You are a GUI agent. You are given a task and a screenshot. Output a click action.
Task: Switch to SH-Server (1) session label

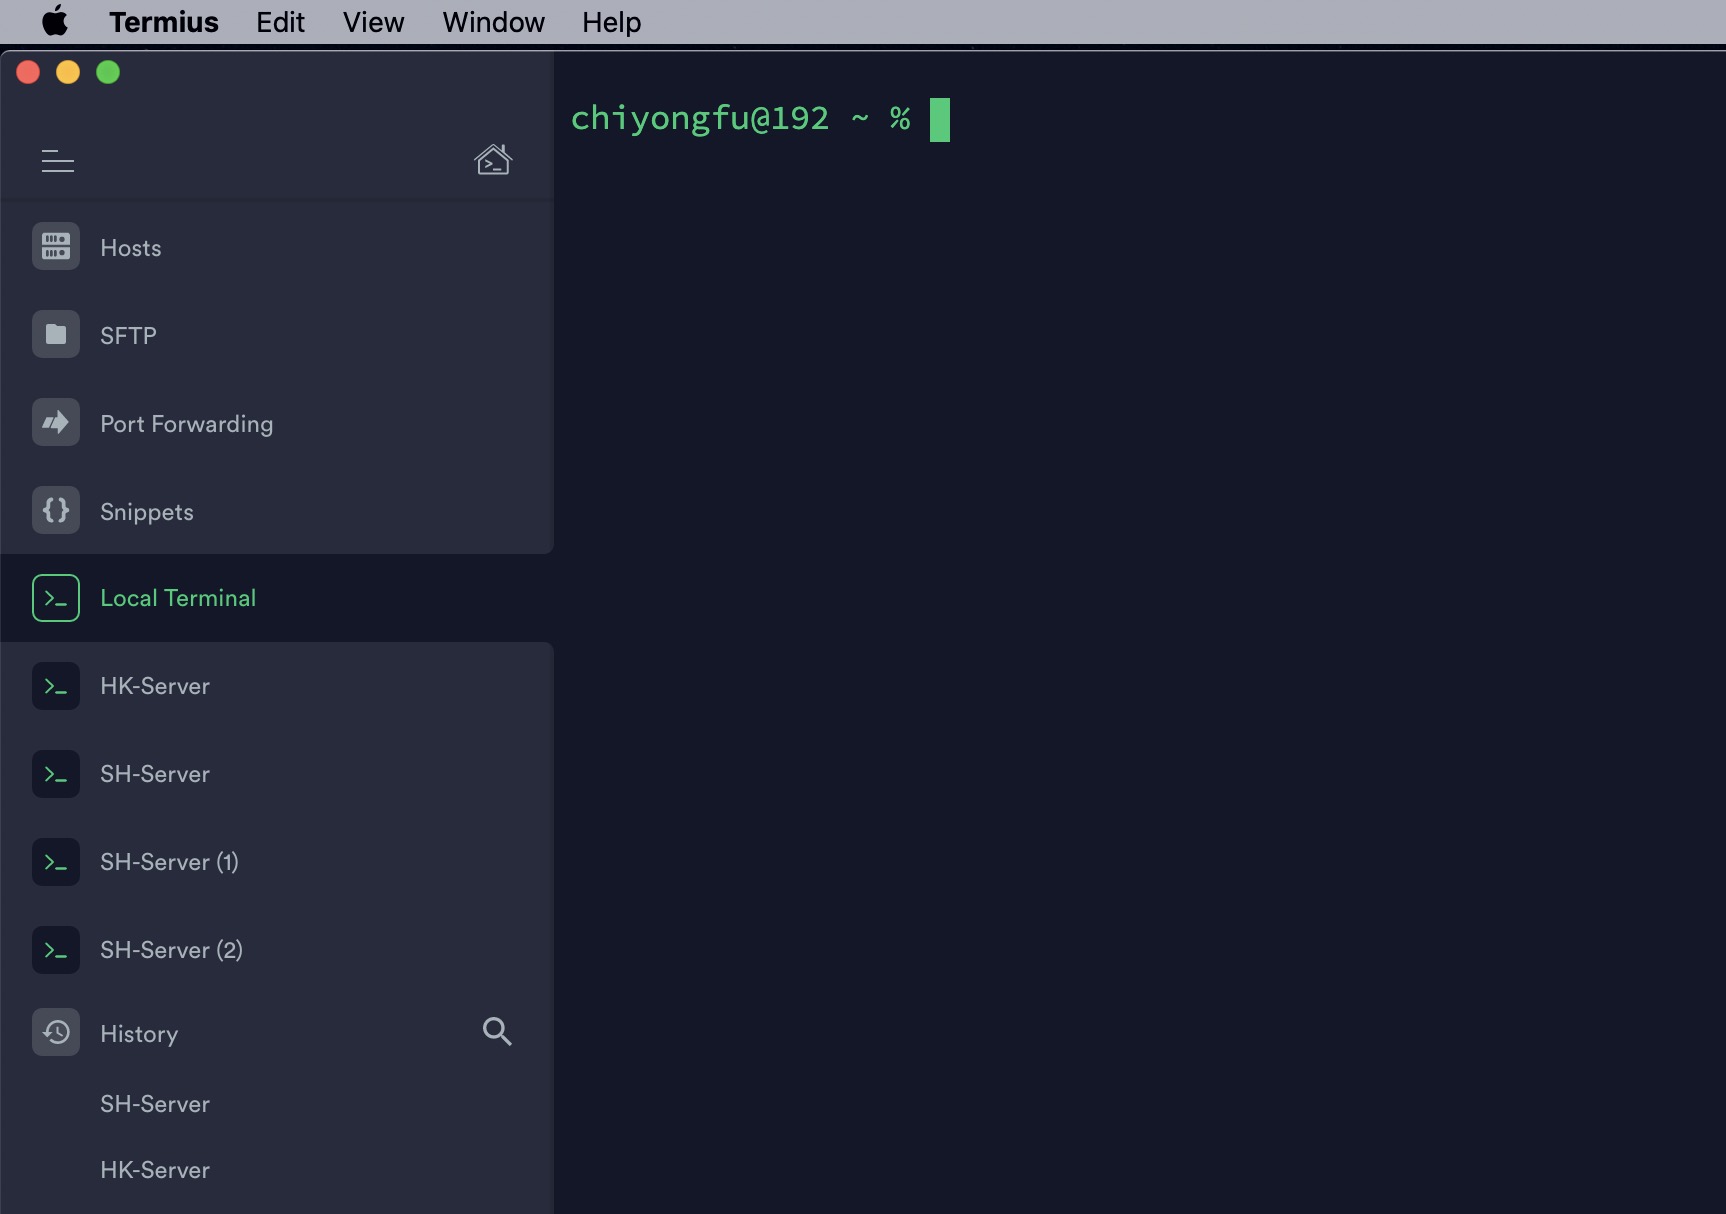[x=169, y=862]
